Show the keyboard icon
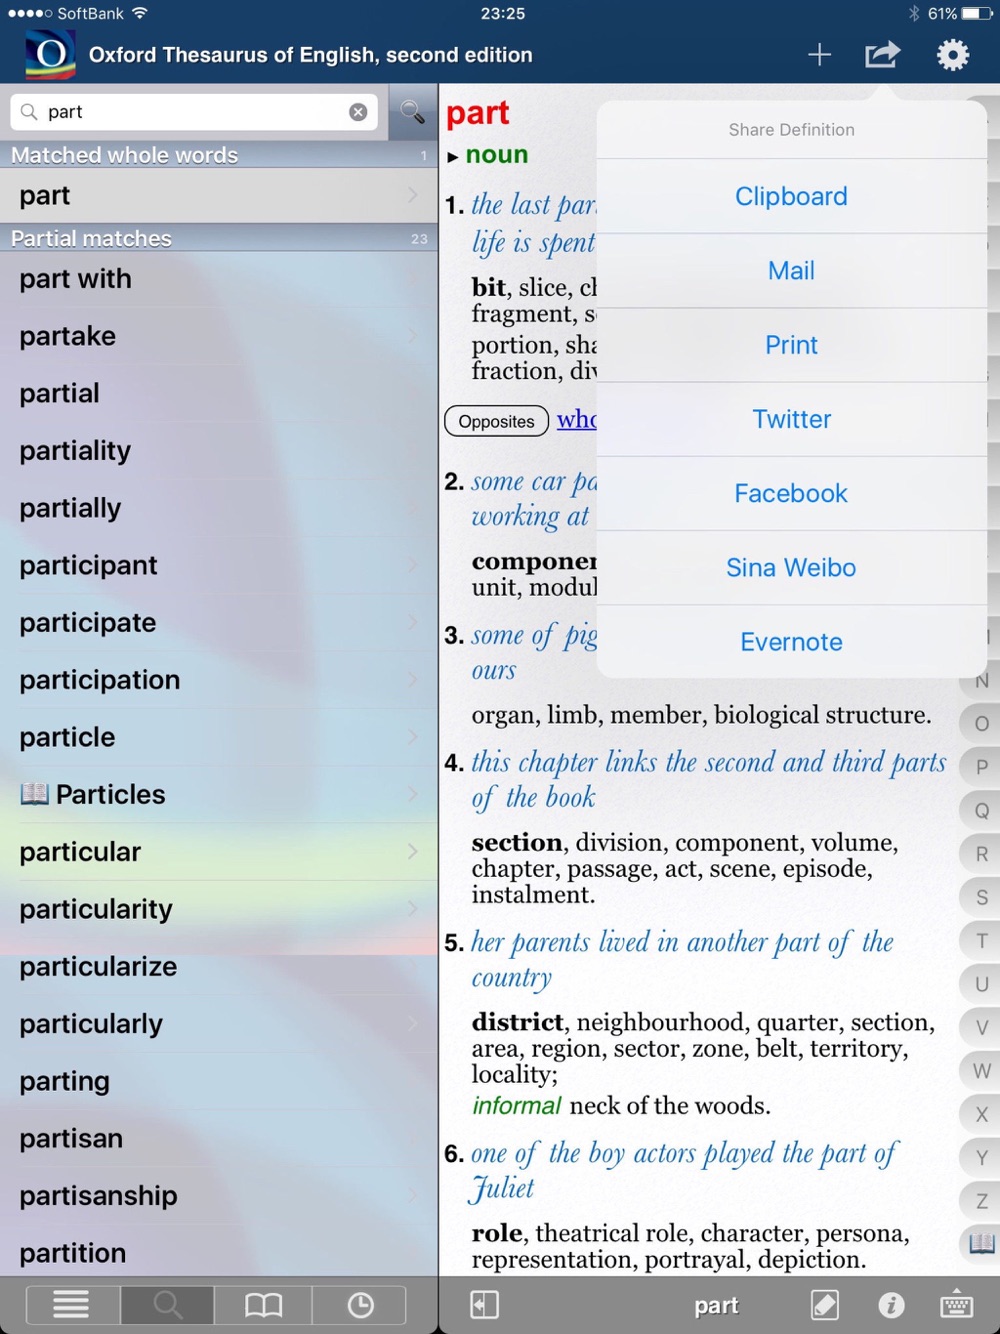This screenshot has height=1334, width=1000. 957,1305
